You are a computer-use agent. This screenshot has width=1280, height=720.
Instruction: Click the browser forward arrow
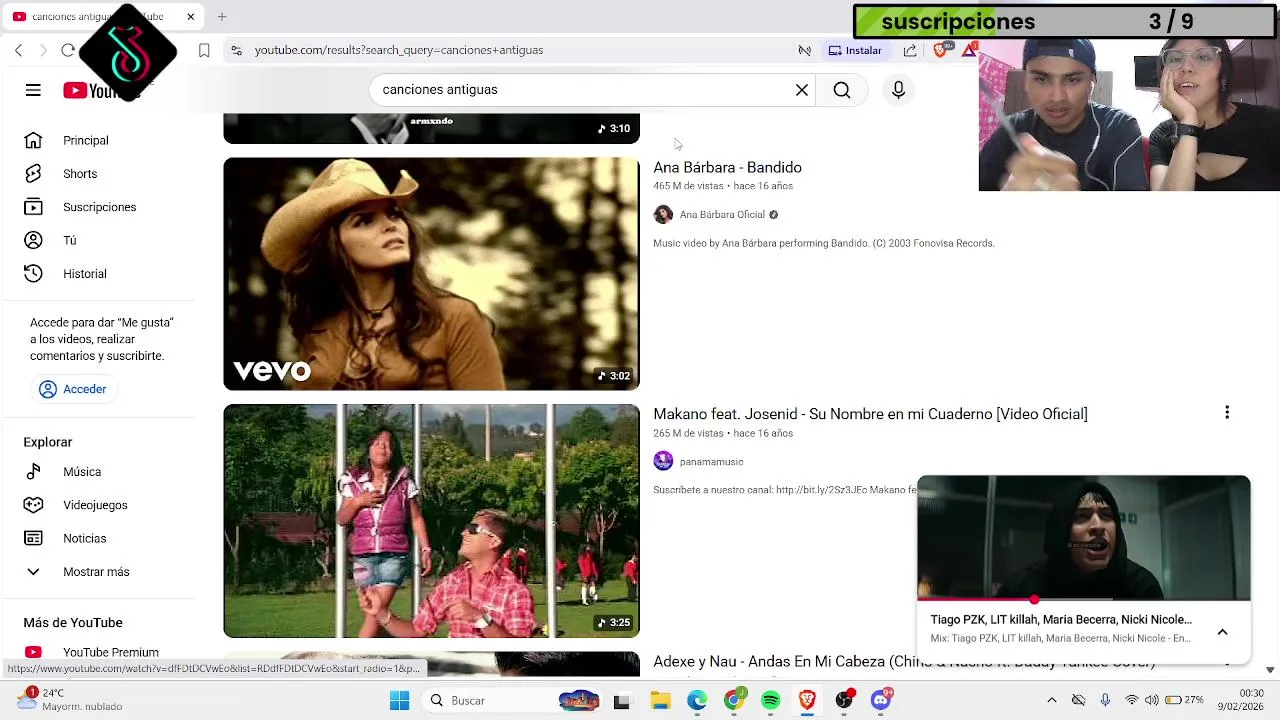(x=42, y=50)
